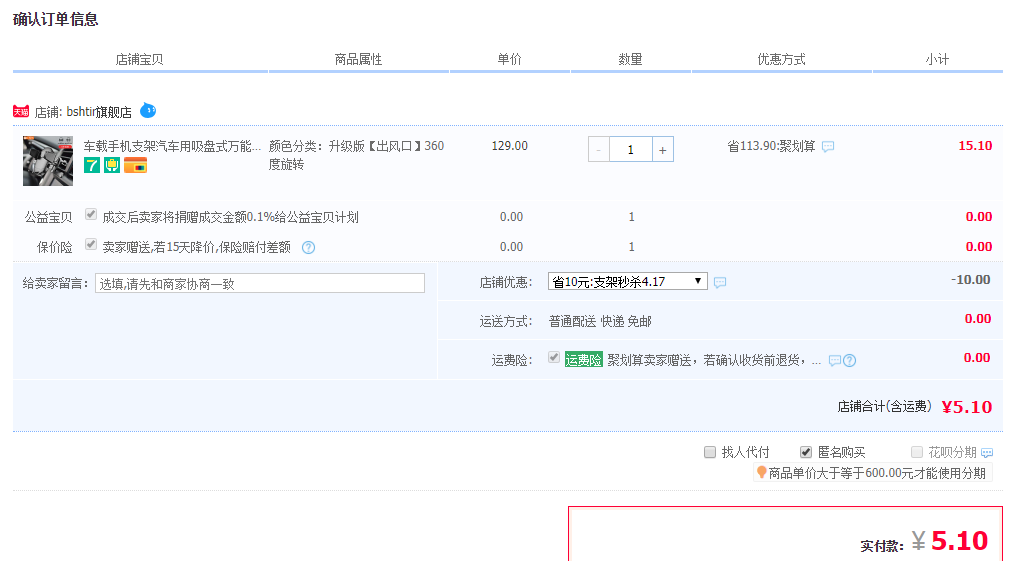The height and width of the screenshot is (561, 1016).
Task: Click the help question mark beside 保价险
Action: 308,247
